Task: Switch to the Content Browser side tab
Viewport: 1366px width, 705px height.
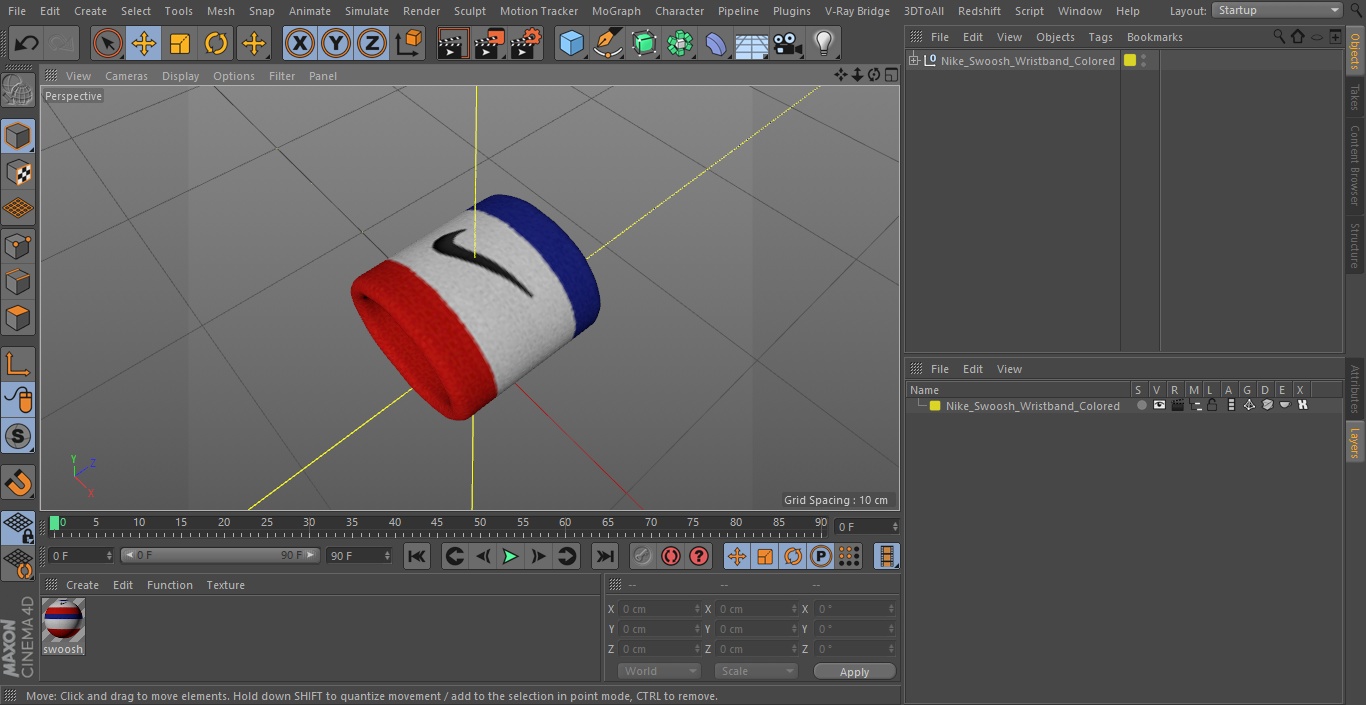Action: pyautogui.click(x=1355, y=165)
